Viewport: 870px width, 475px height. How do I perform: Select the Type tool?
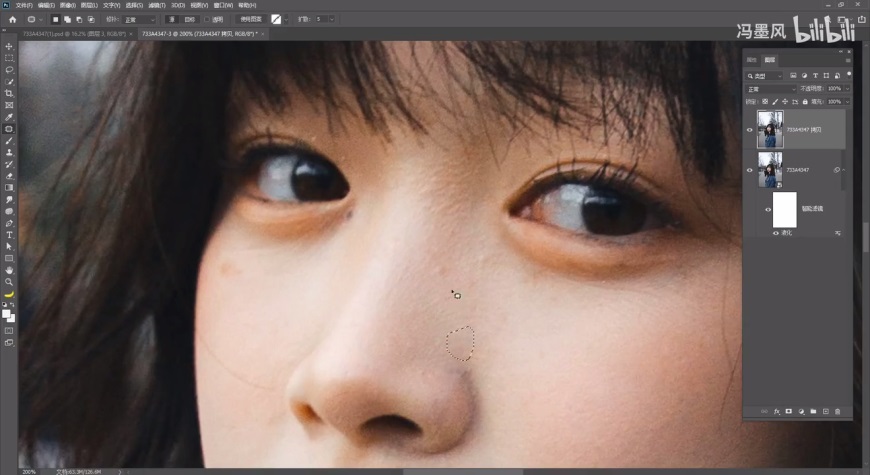(9, 235)
